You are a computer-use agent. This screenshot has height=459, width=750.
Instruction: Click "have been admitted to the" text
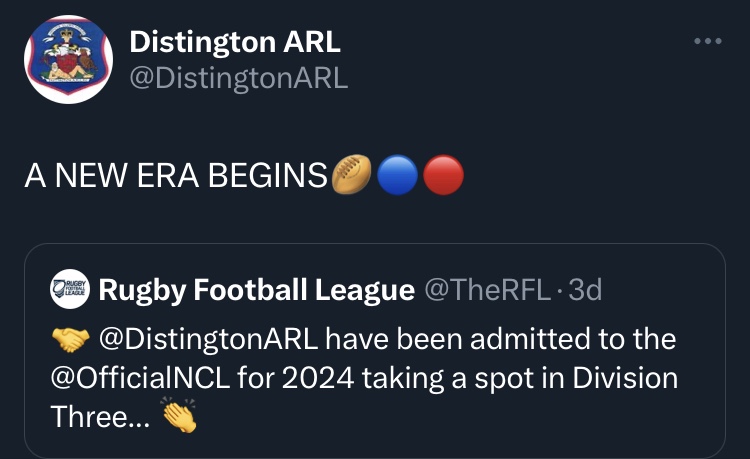[500, 340]
